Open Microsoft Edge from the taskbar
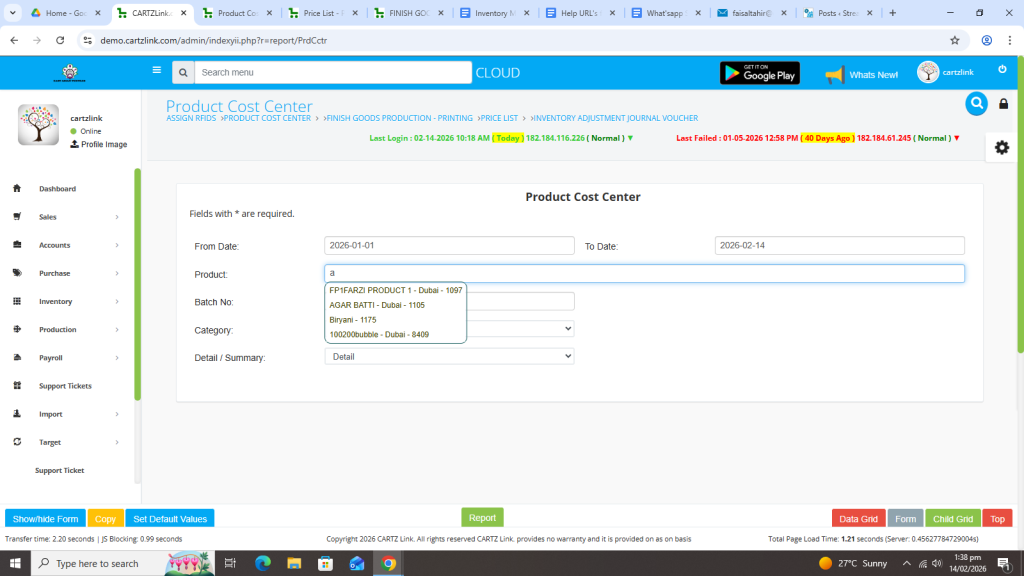This screenshot has width=1024, height=576. coord(263,564)
